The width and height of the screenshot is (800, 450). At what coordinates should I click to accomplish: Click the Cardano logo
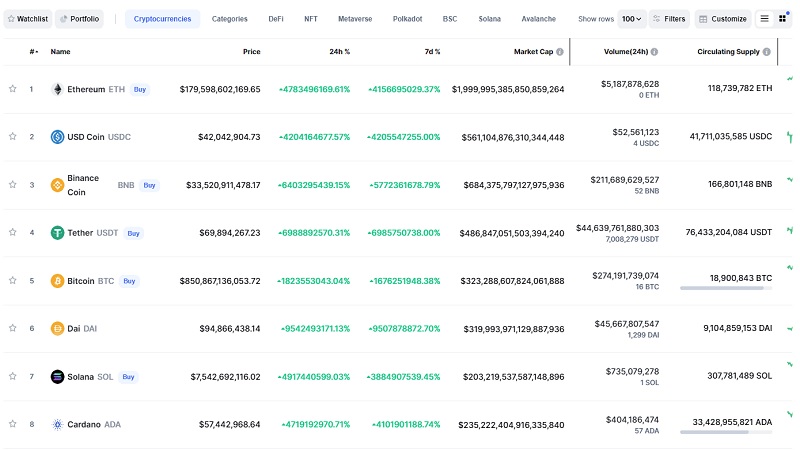pos(57,424)
